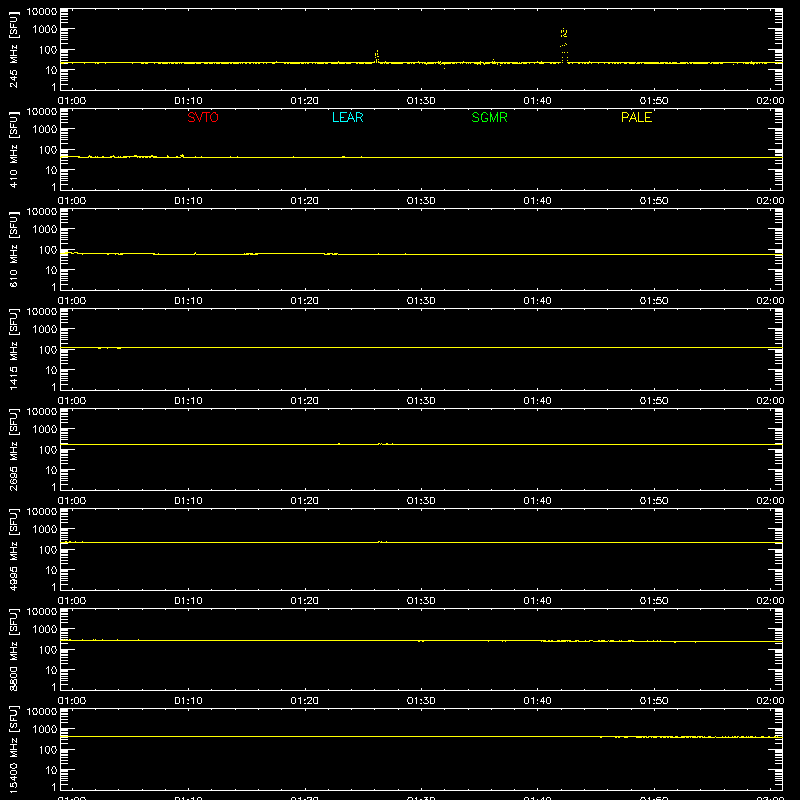Click the small 245 MHz burst spike near 01:26

click(x=377, y=57)
